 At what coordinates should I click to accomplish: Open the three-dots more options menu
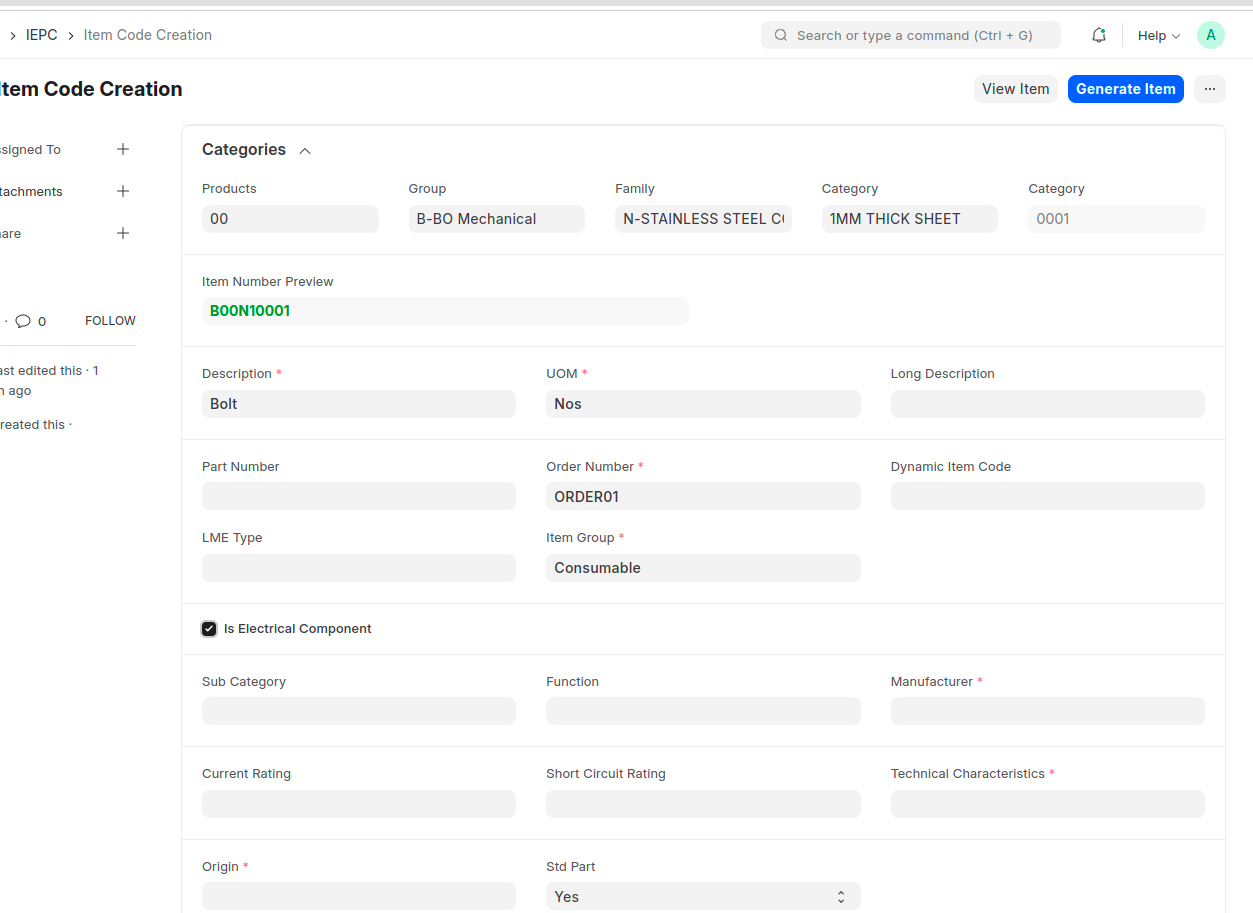tap(1209, 89)
